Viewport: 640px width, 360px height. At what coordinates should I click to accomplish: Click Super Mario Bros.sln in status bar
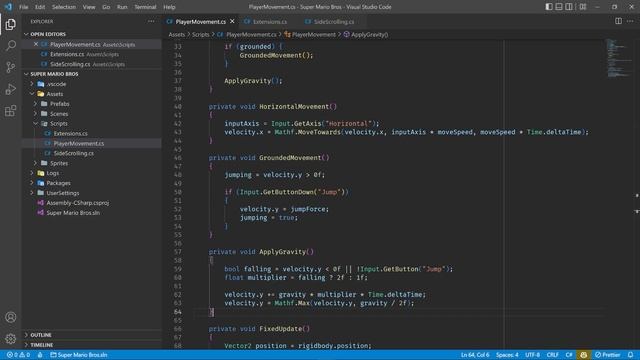[79, 355]
